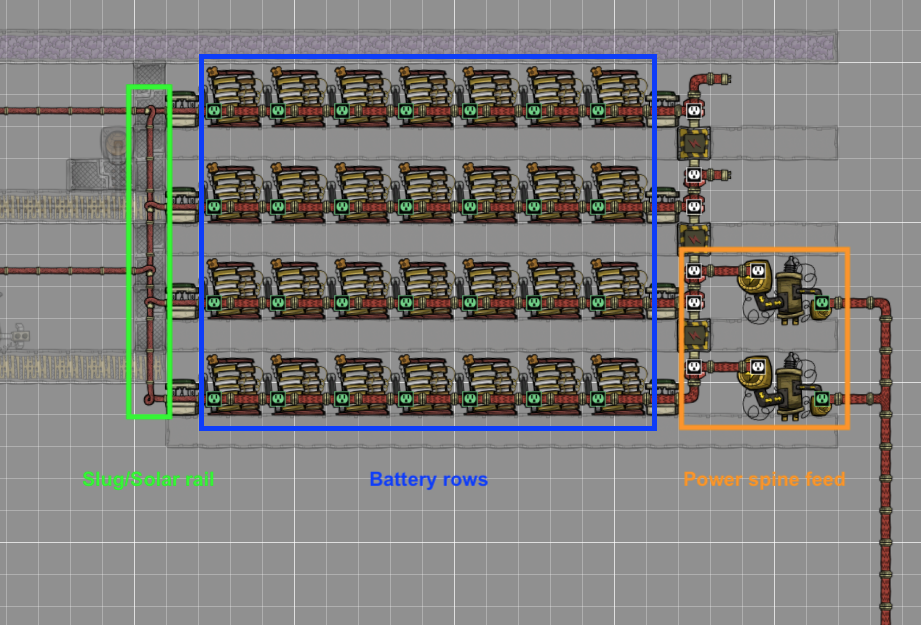Select the lower large power transformer

[x=787, y=387]
